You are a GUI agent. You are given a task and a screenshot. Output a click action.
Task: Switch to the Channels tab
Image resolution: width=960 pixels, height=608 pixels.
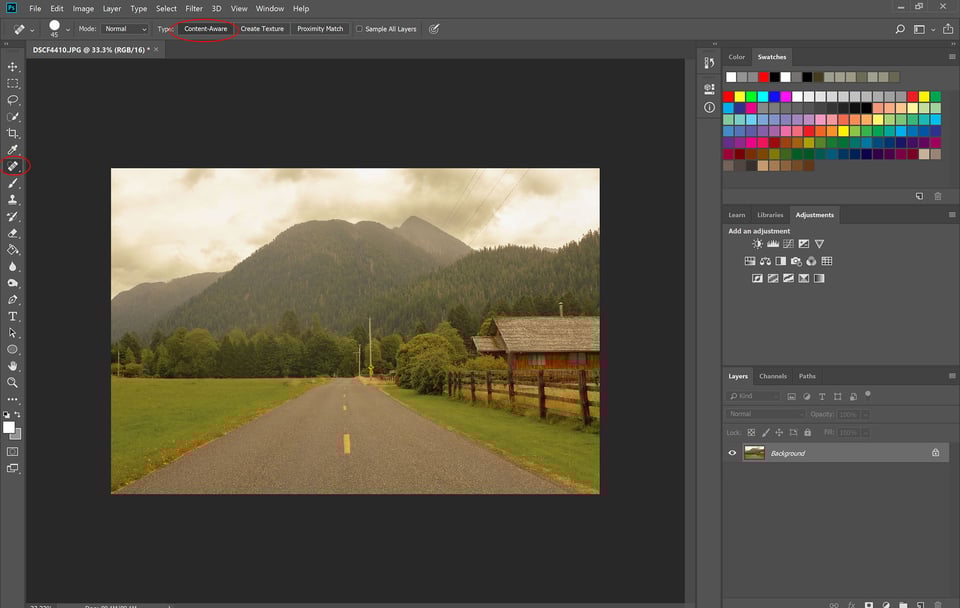(773, 376)
